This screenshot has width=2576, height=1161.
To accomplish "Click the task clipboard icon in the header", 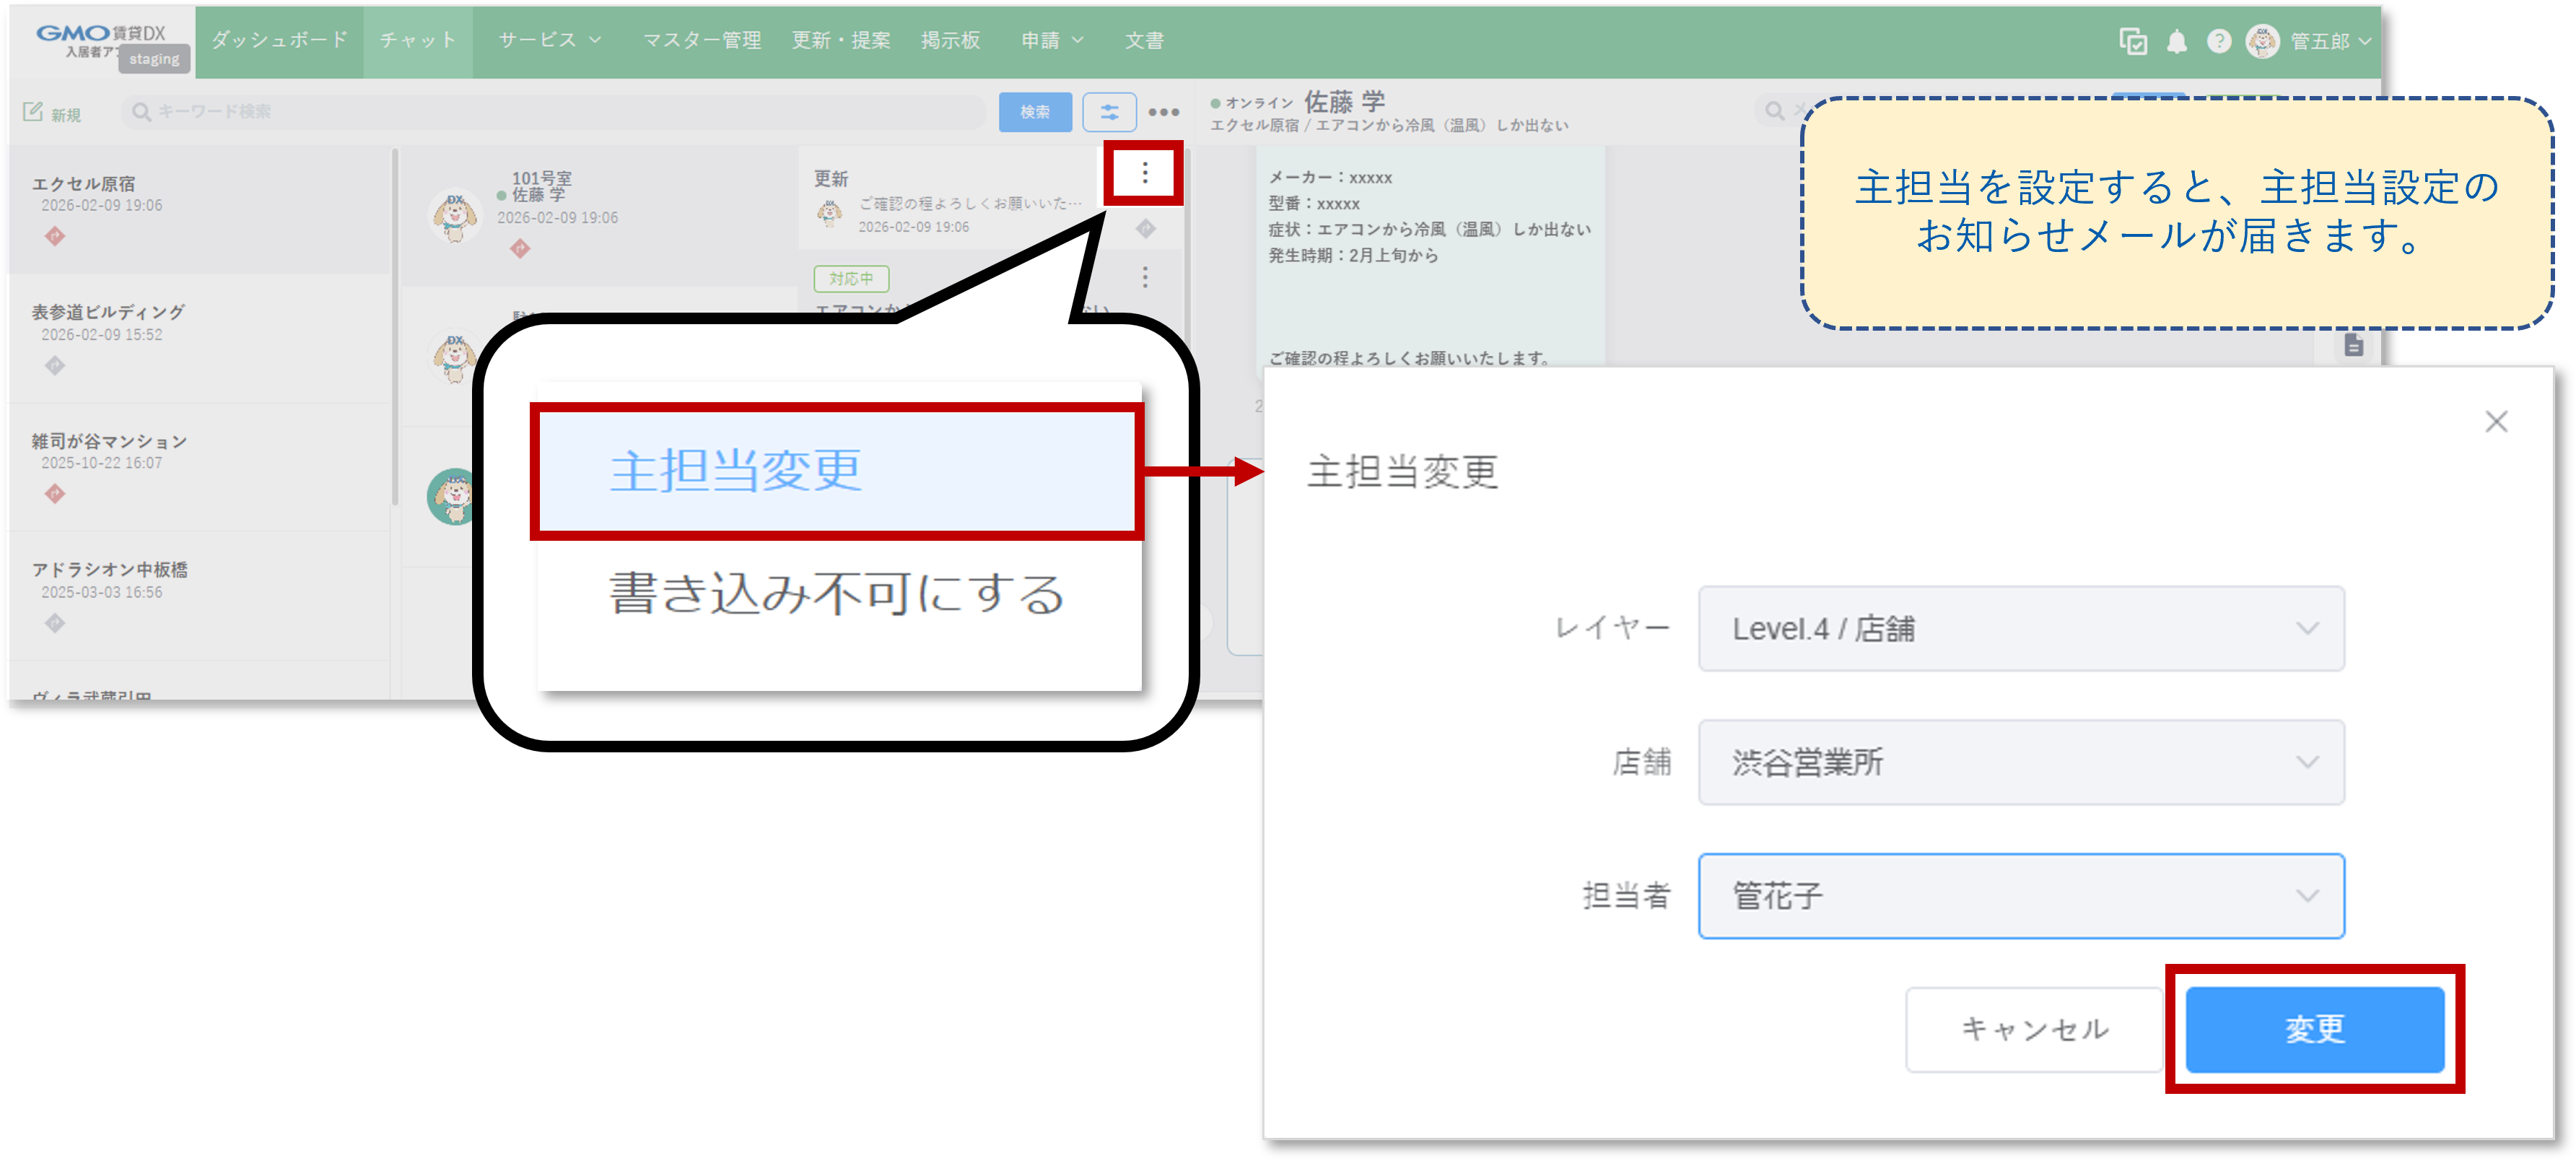I will pyautogui.click(x=2134, y=41).
